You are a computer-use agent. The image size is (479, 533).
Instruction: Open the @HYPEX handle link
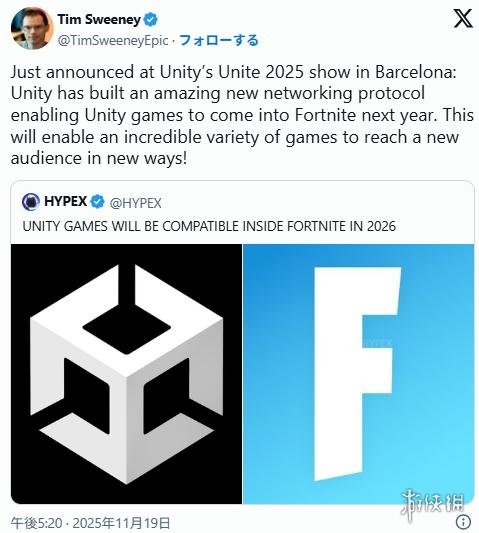pyautogui.click(x=135, y=203)
